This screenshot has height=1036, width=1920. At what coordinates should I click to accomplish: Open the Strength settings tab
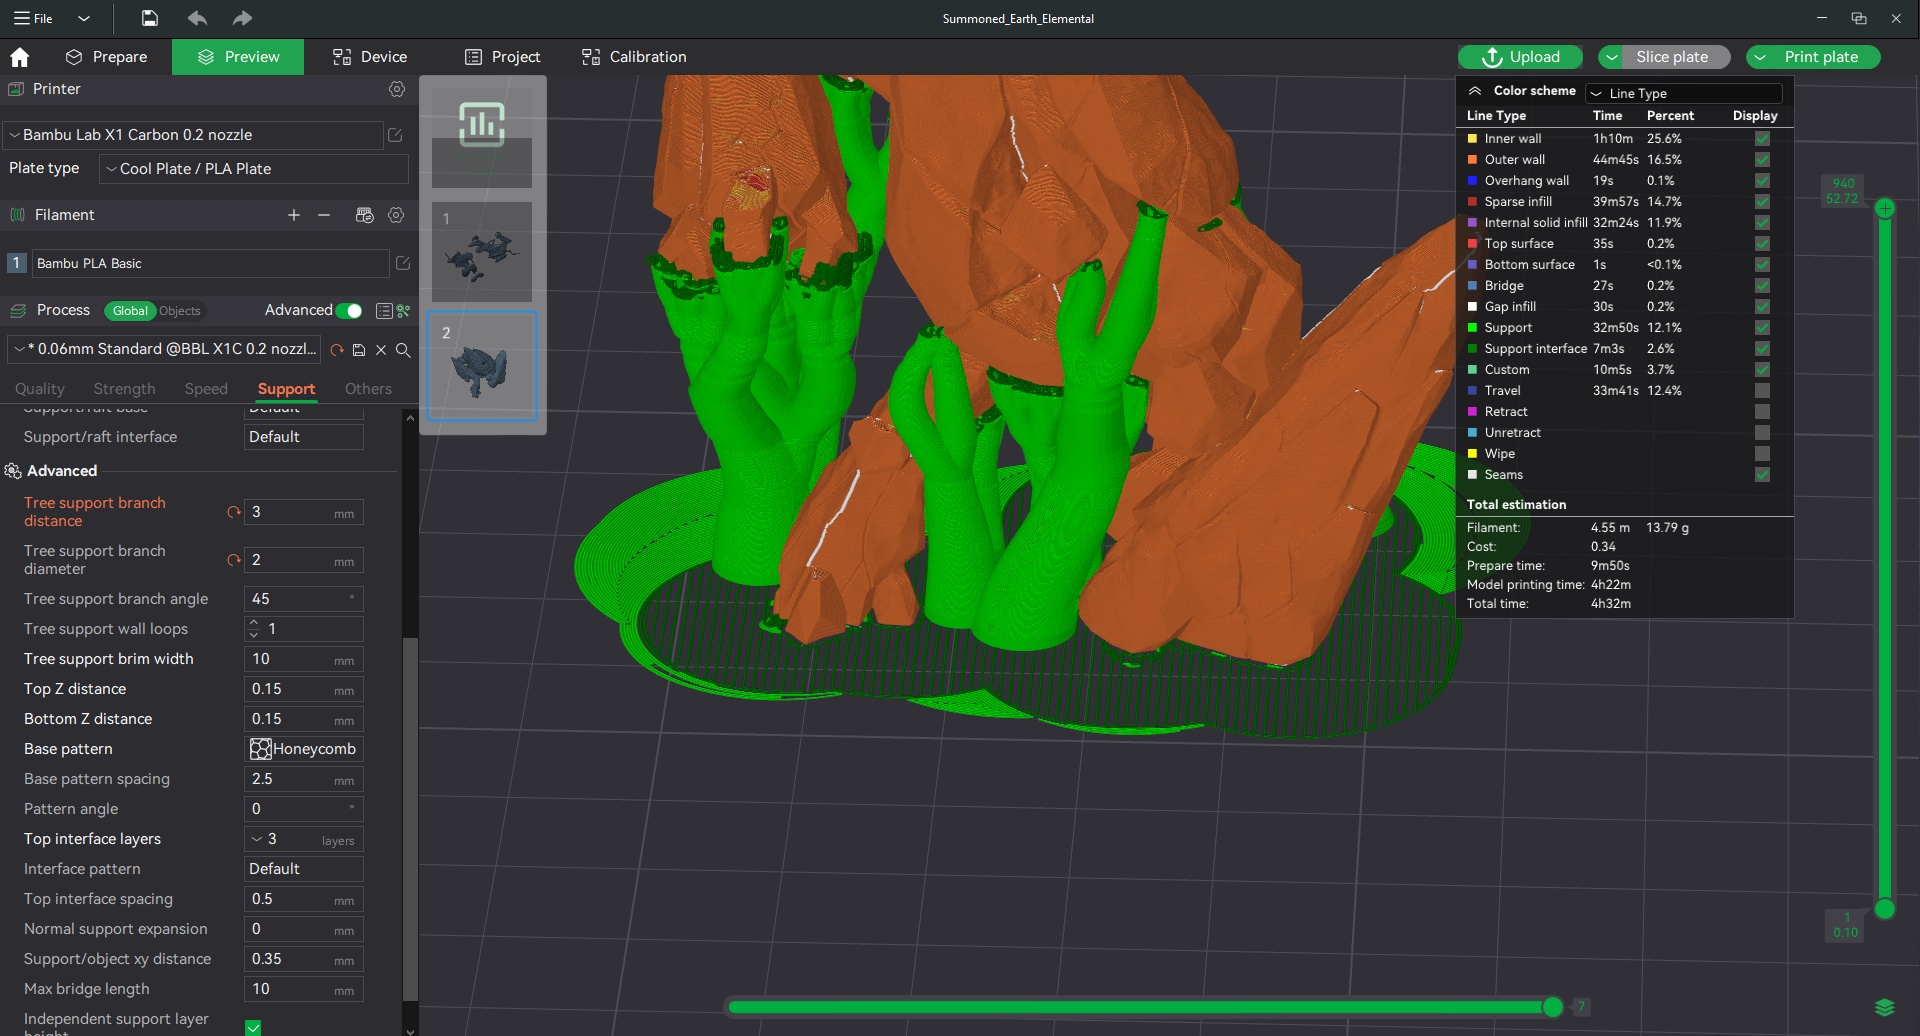(x=124, y=389)
